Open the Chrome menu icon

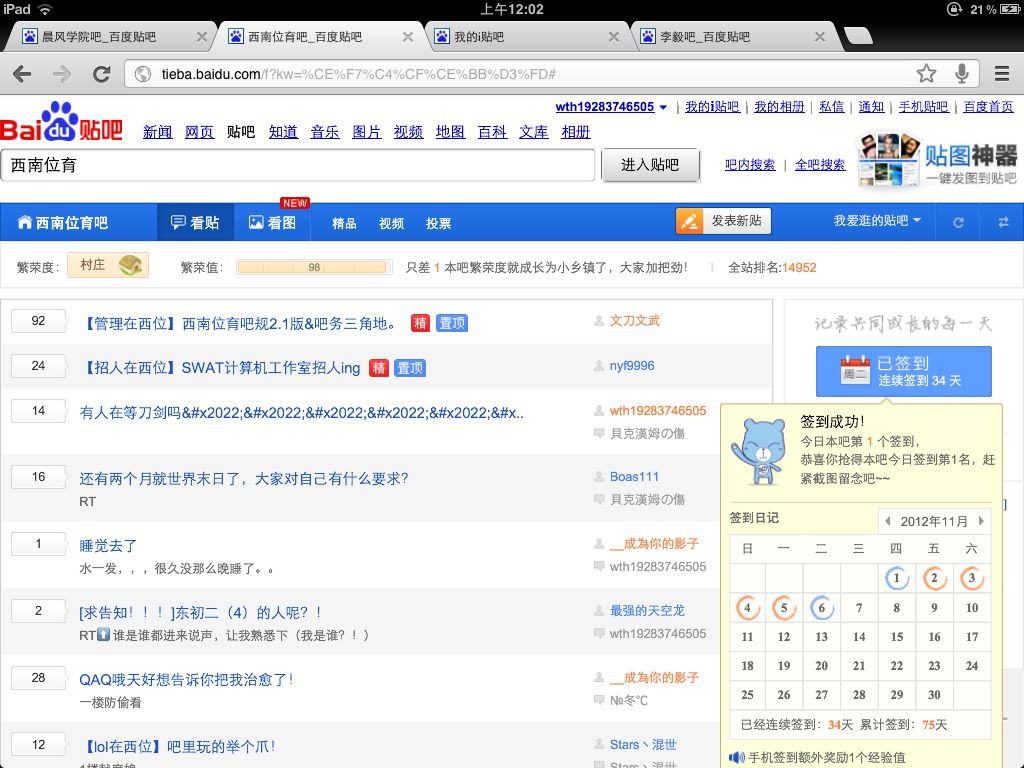tap(1002, 73)
